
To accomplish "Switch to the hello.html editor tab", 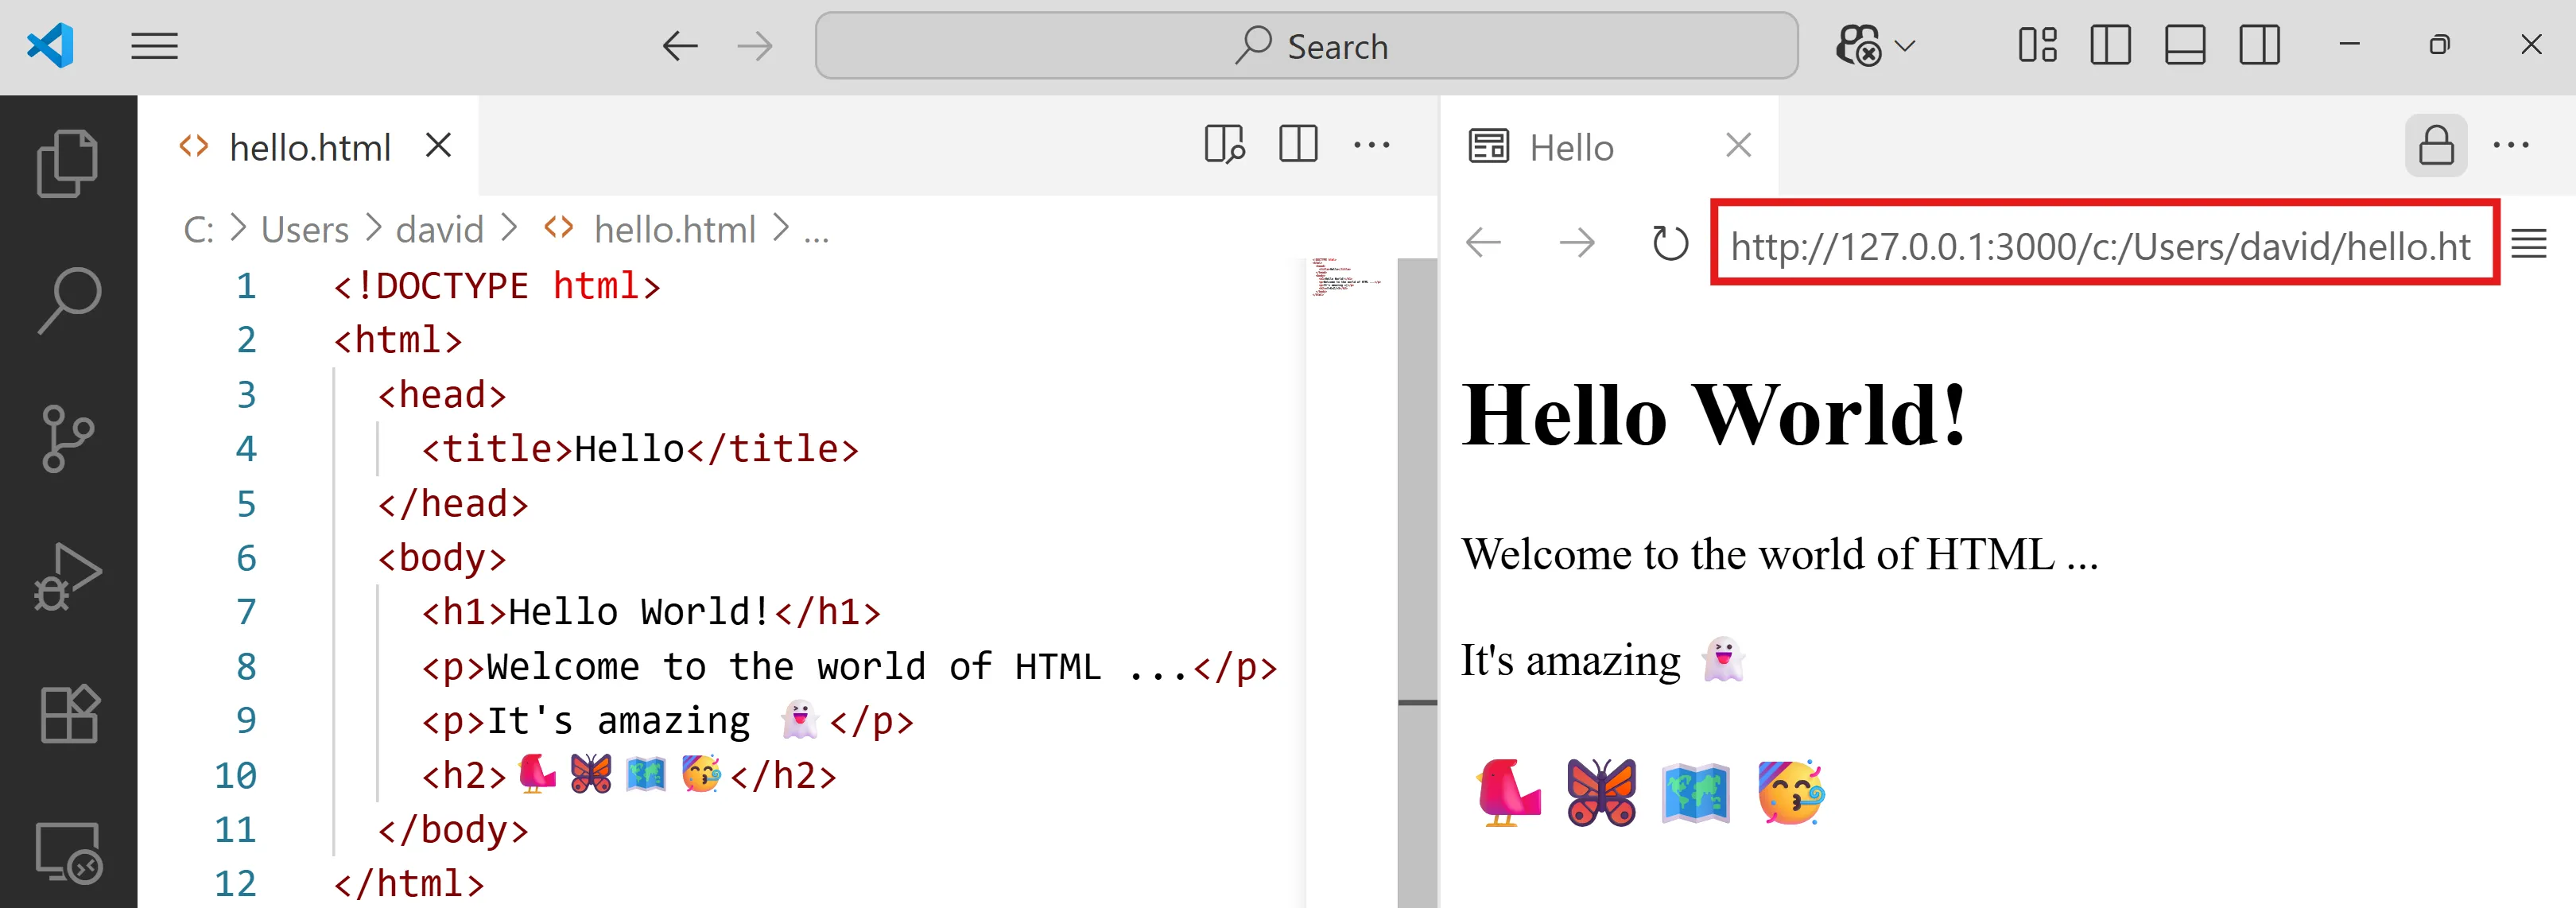I will coord(309,148).
